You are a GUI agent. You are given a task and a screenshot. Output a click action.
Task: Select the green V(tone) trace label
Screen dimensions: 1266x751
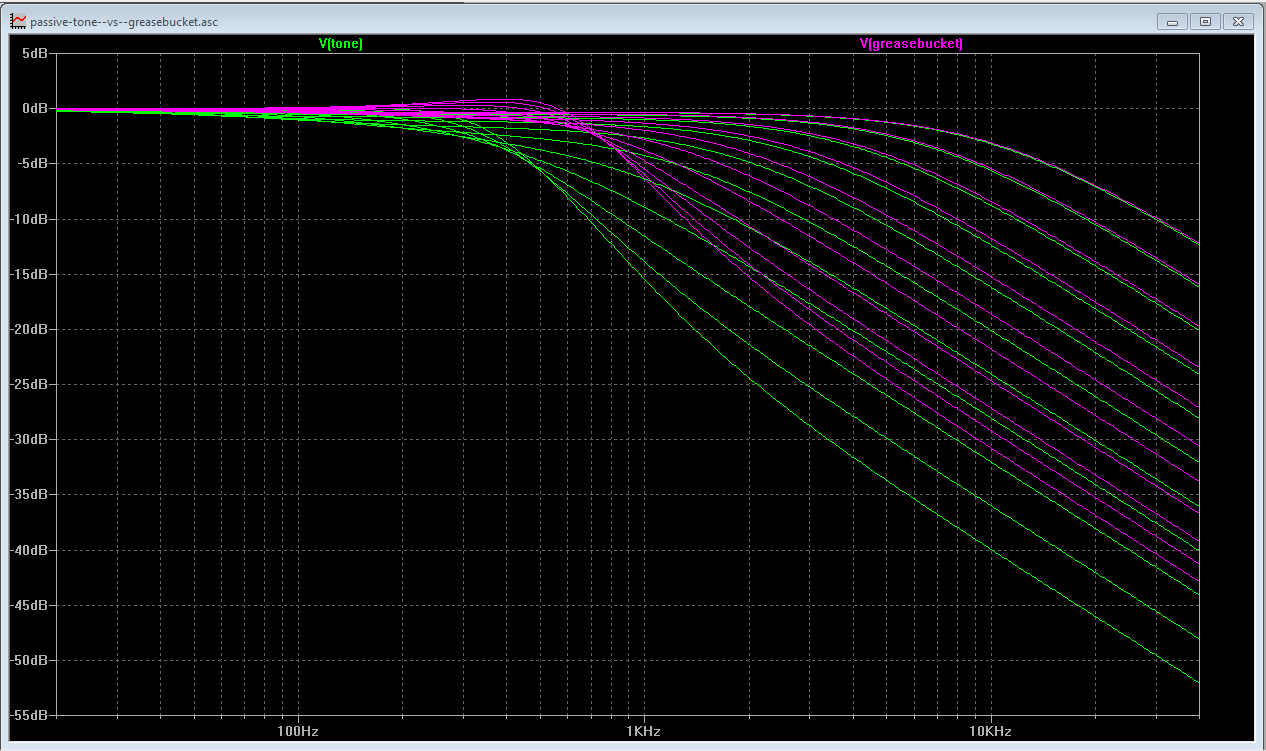[340, 44]
